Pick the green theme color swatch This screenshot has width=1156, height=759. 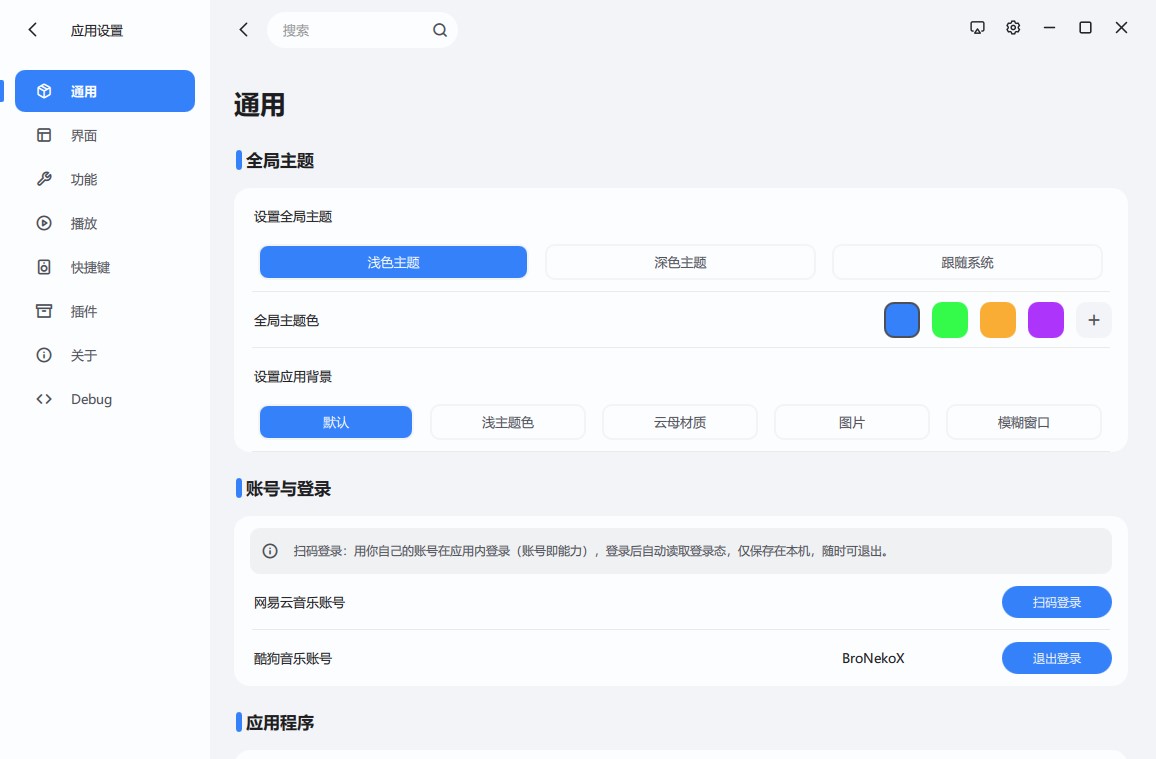(950, 320)
